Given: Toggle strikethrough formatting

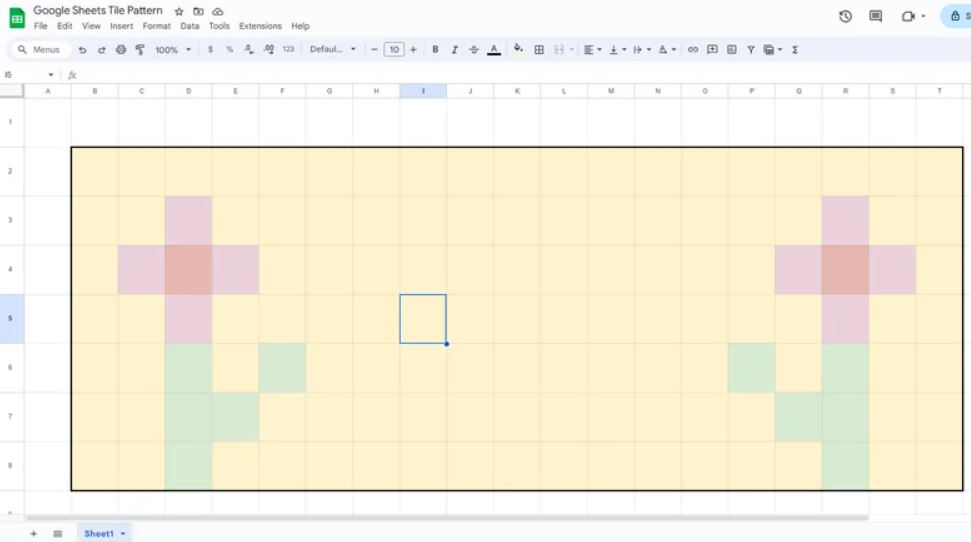Looking at the screenshot, I should click(474, 50).
